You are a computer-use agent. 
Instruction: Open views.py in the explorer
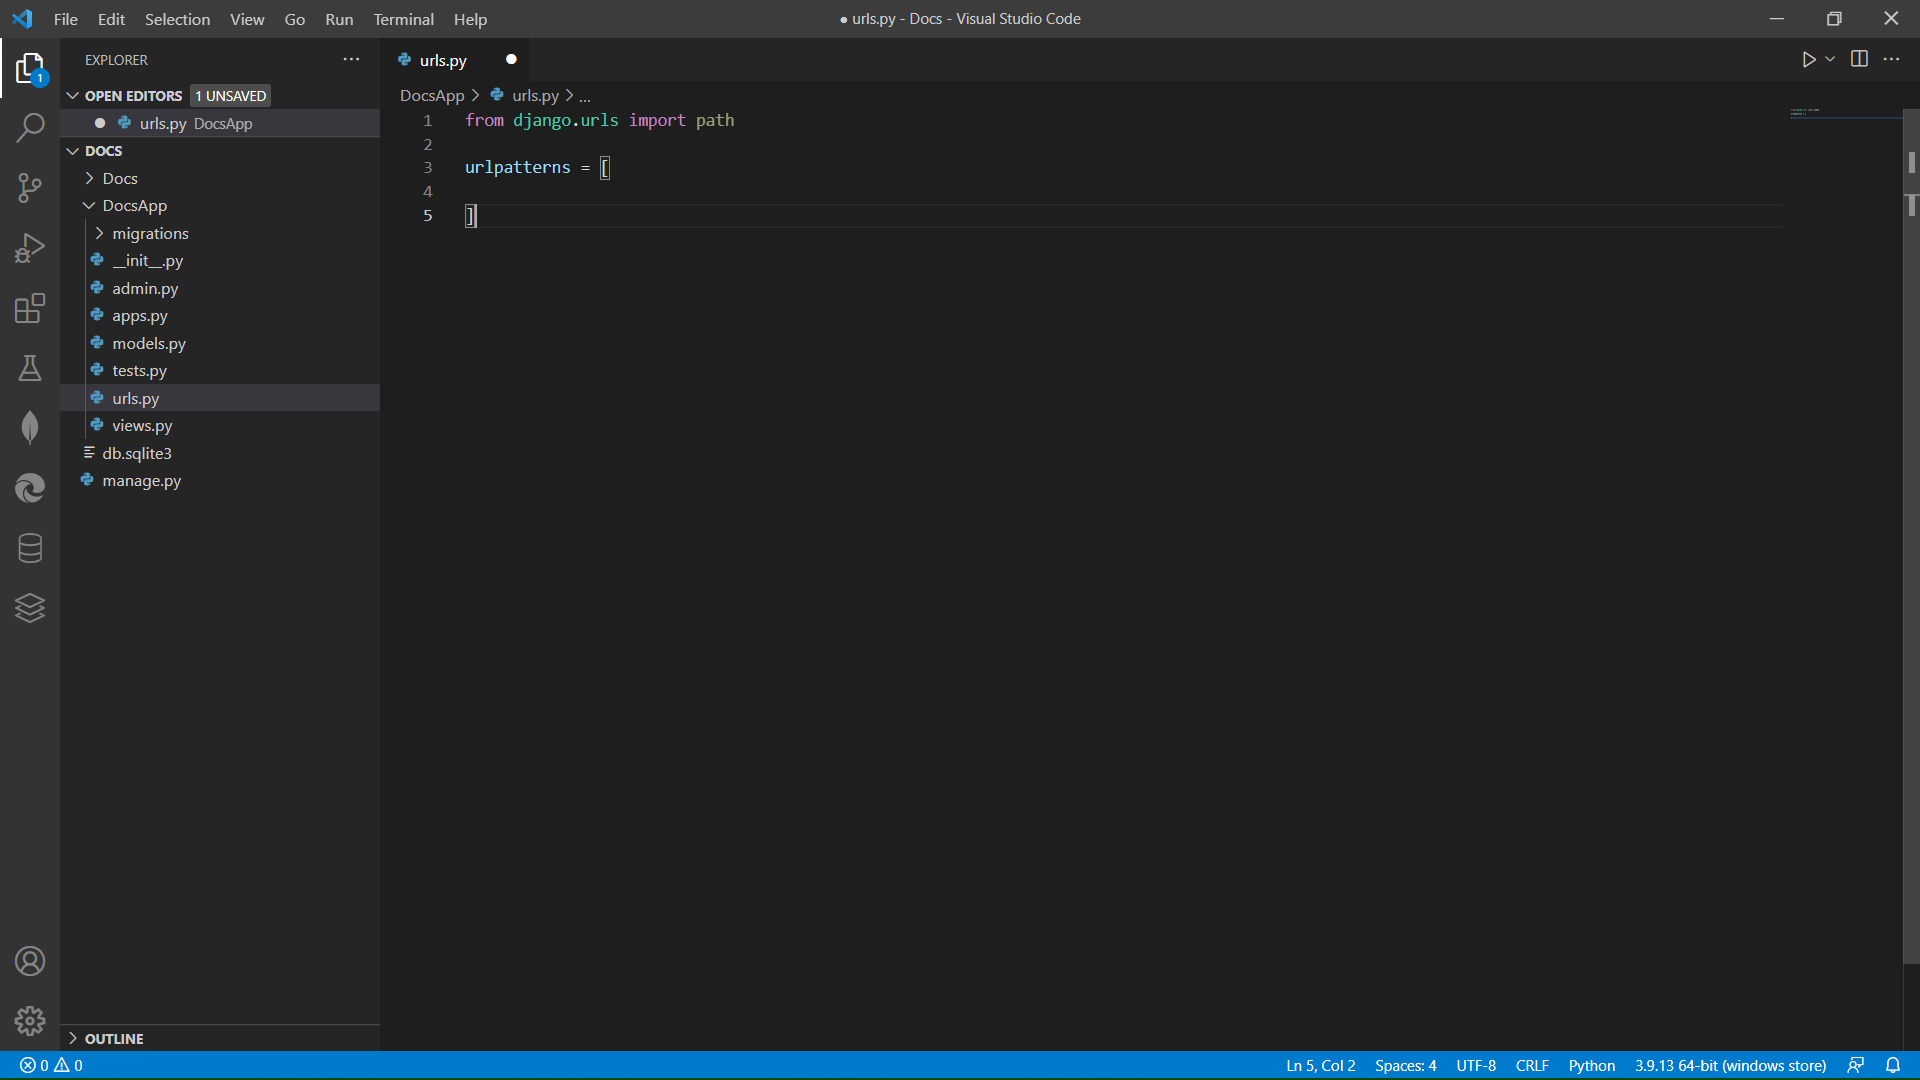142,425
